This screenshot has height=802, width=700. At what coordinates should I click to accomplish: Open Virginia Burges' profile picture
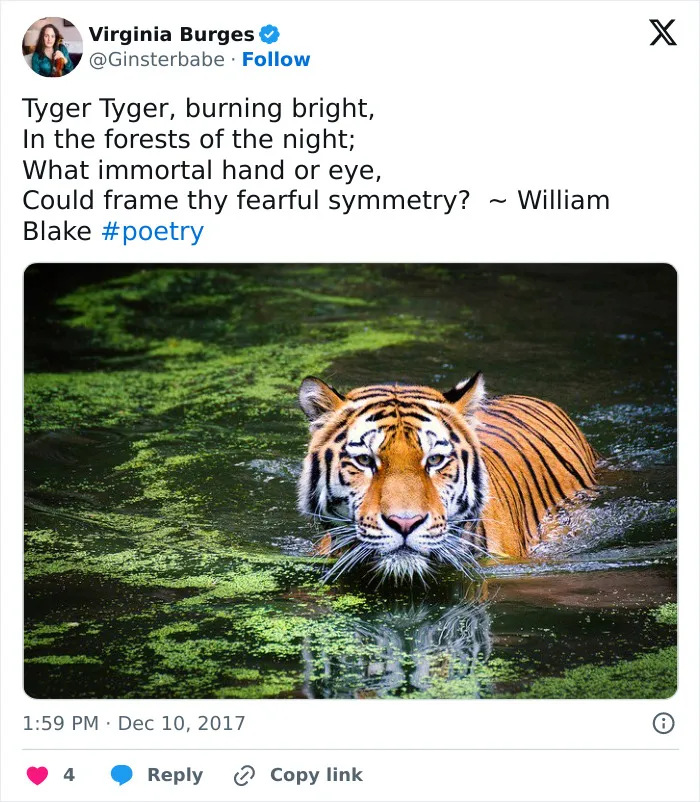[52, 47]
